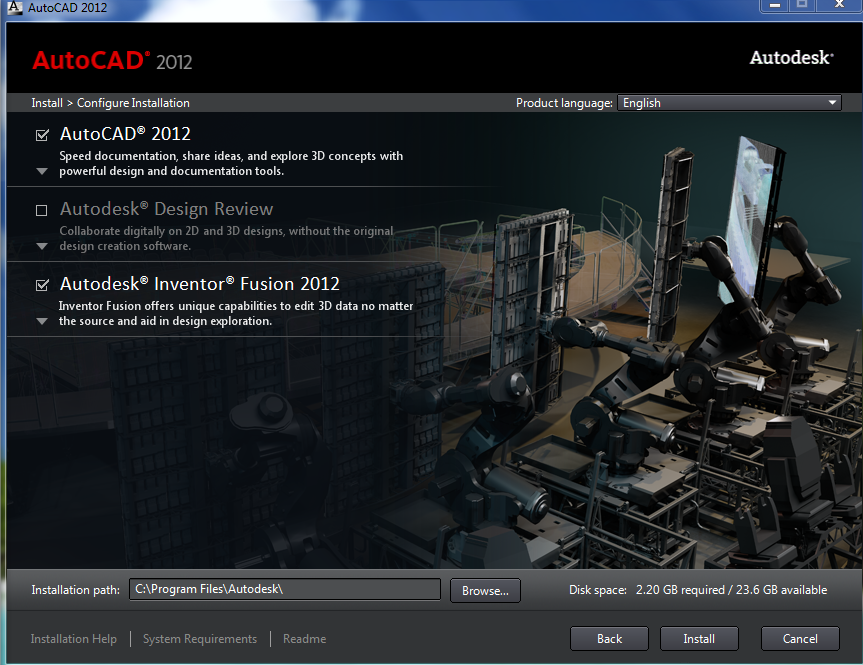This screenshot has height=665, width=863.
Task: Open the Readme link
Action: [x=304, y=639]
